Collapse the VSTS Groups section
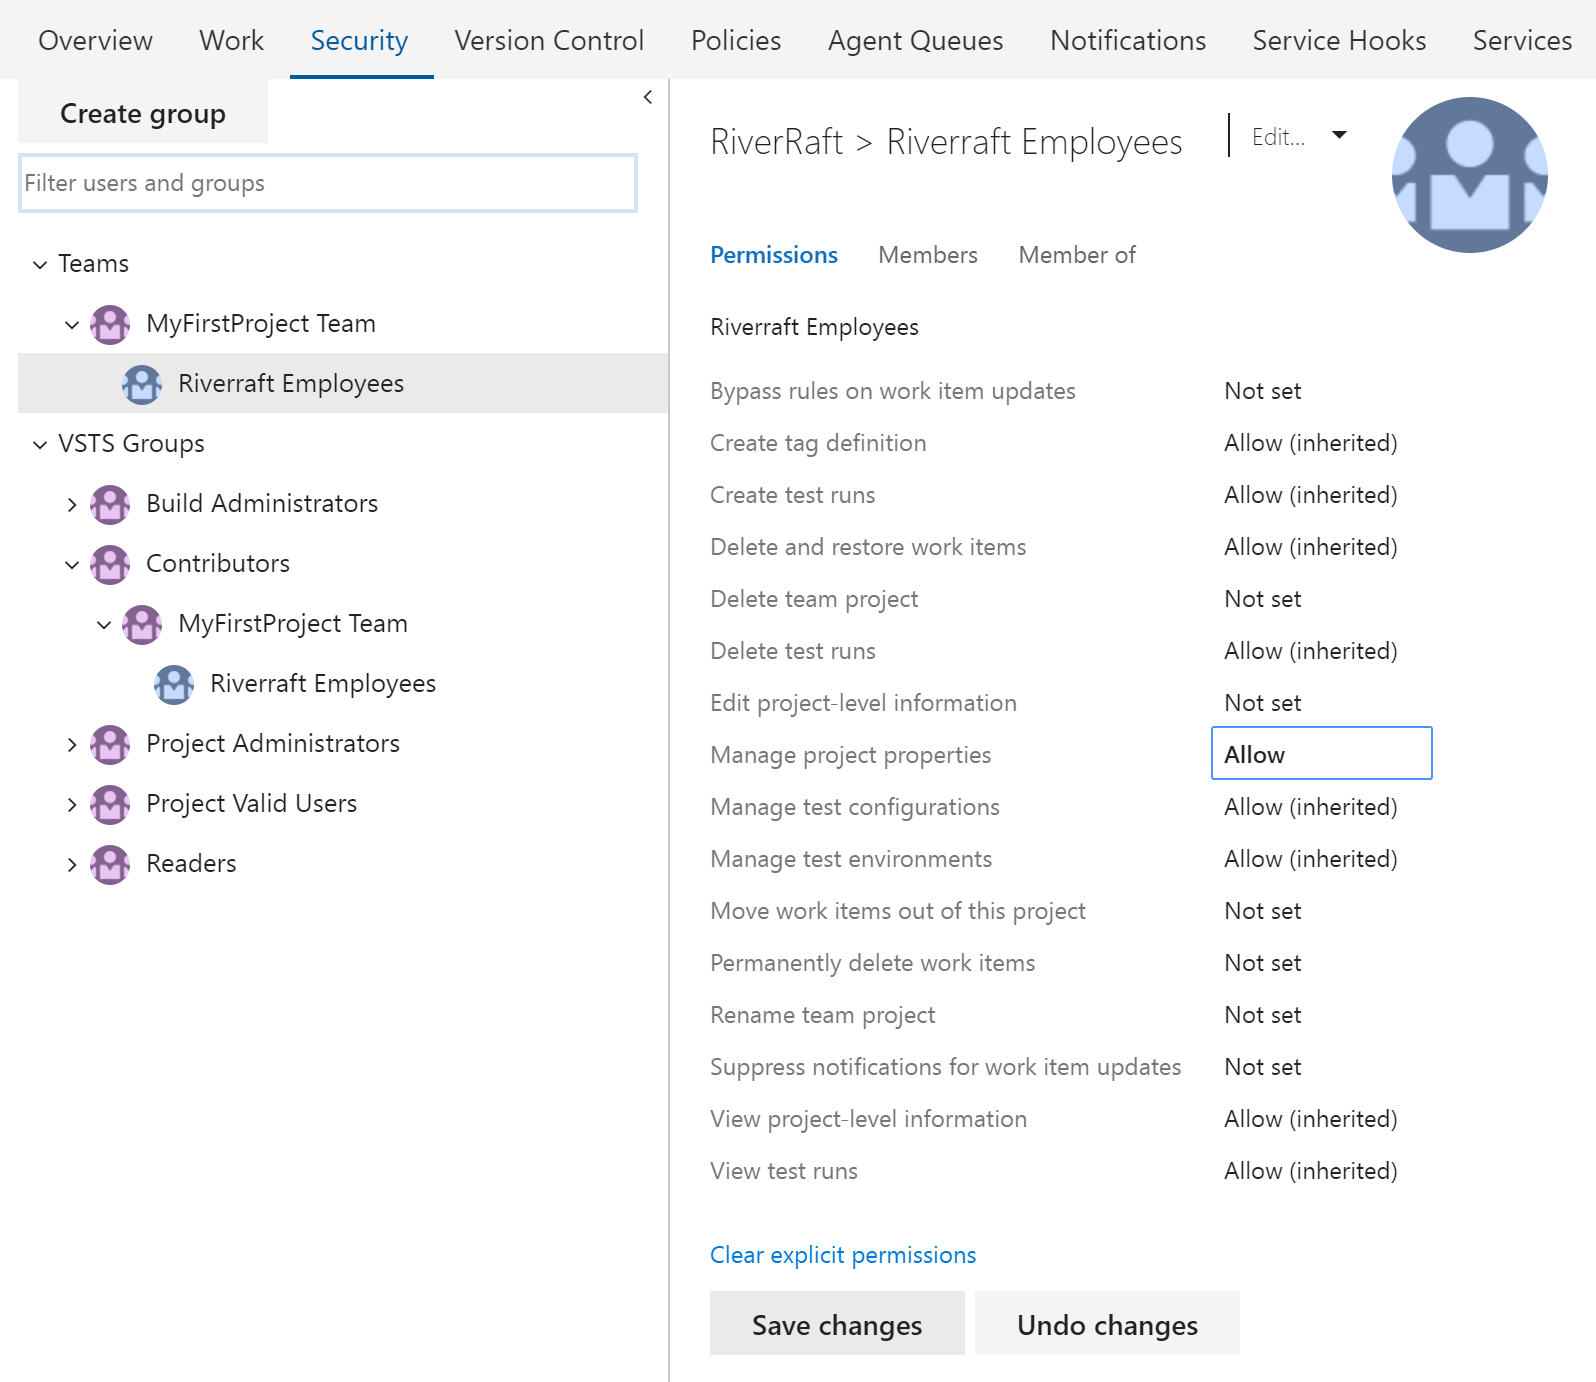 click(x=40, y=444)
